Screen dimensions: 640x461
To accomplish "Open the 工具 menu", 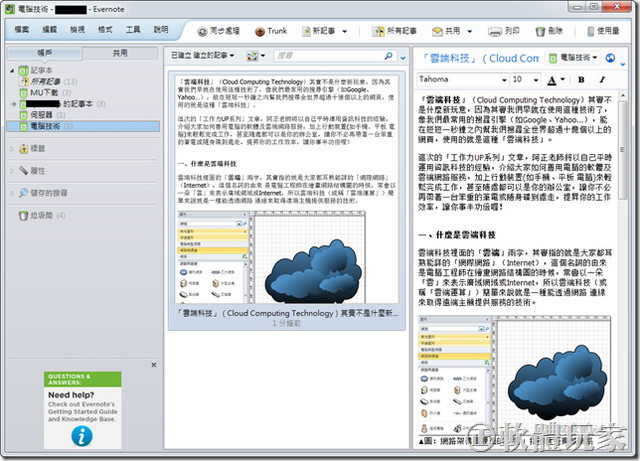I will 133,30.
